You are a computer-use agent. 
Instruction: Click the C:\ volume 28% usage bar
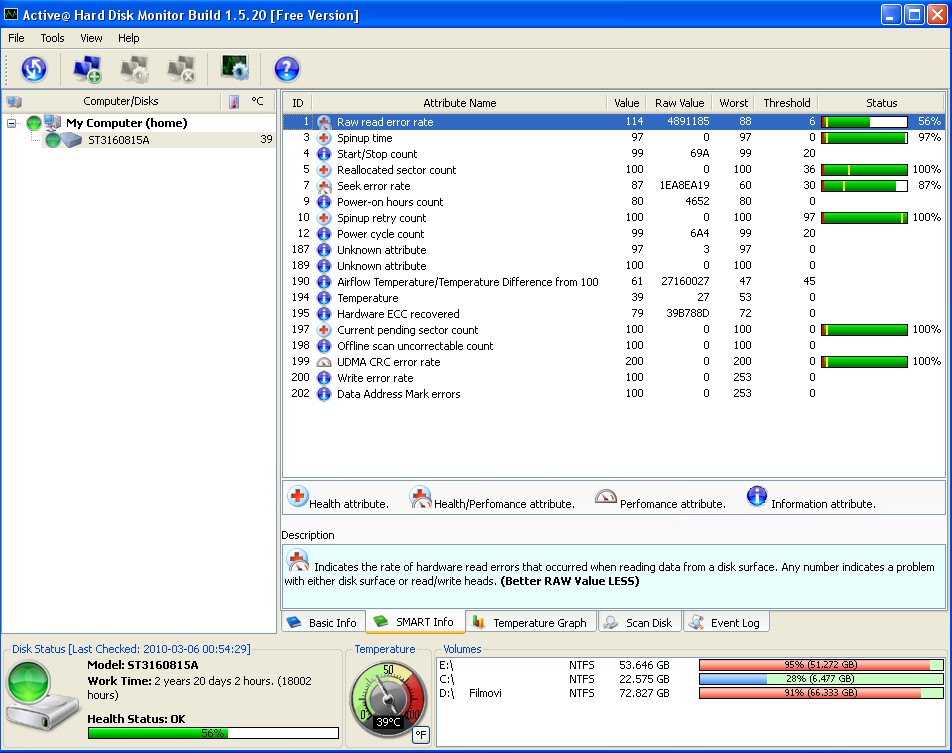click(x=821, y=679)
